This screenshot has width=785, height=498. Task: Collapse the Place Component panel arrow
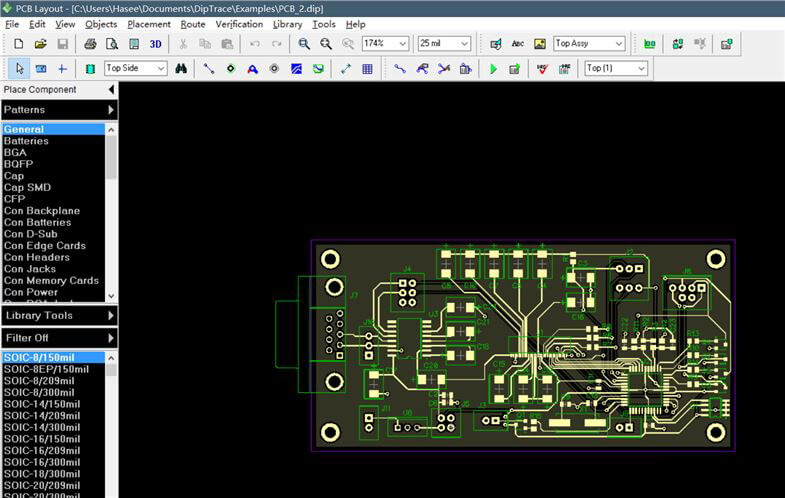111,90
